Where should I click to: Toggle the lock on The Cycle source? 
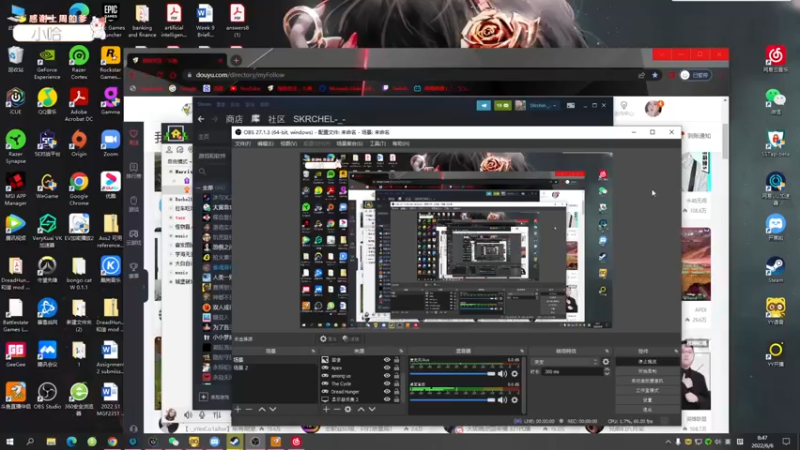(396, 384)
